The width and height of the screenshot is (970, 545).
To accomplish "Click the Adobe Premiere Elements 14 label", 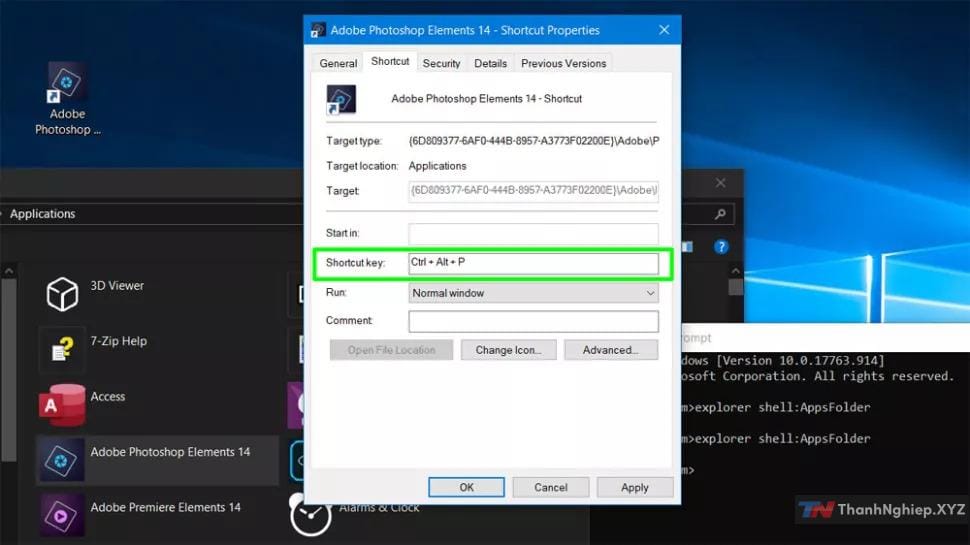I will point(165,507).
